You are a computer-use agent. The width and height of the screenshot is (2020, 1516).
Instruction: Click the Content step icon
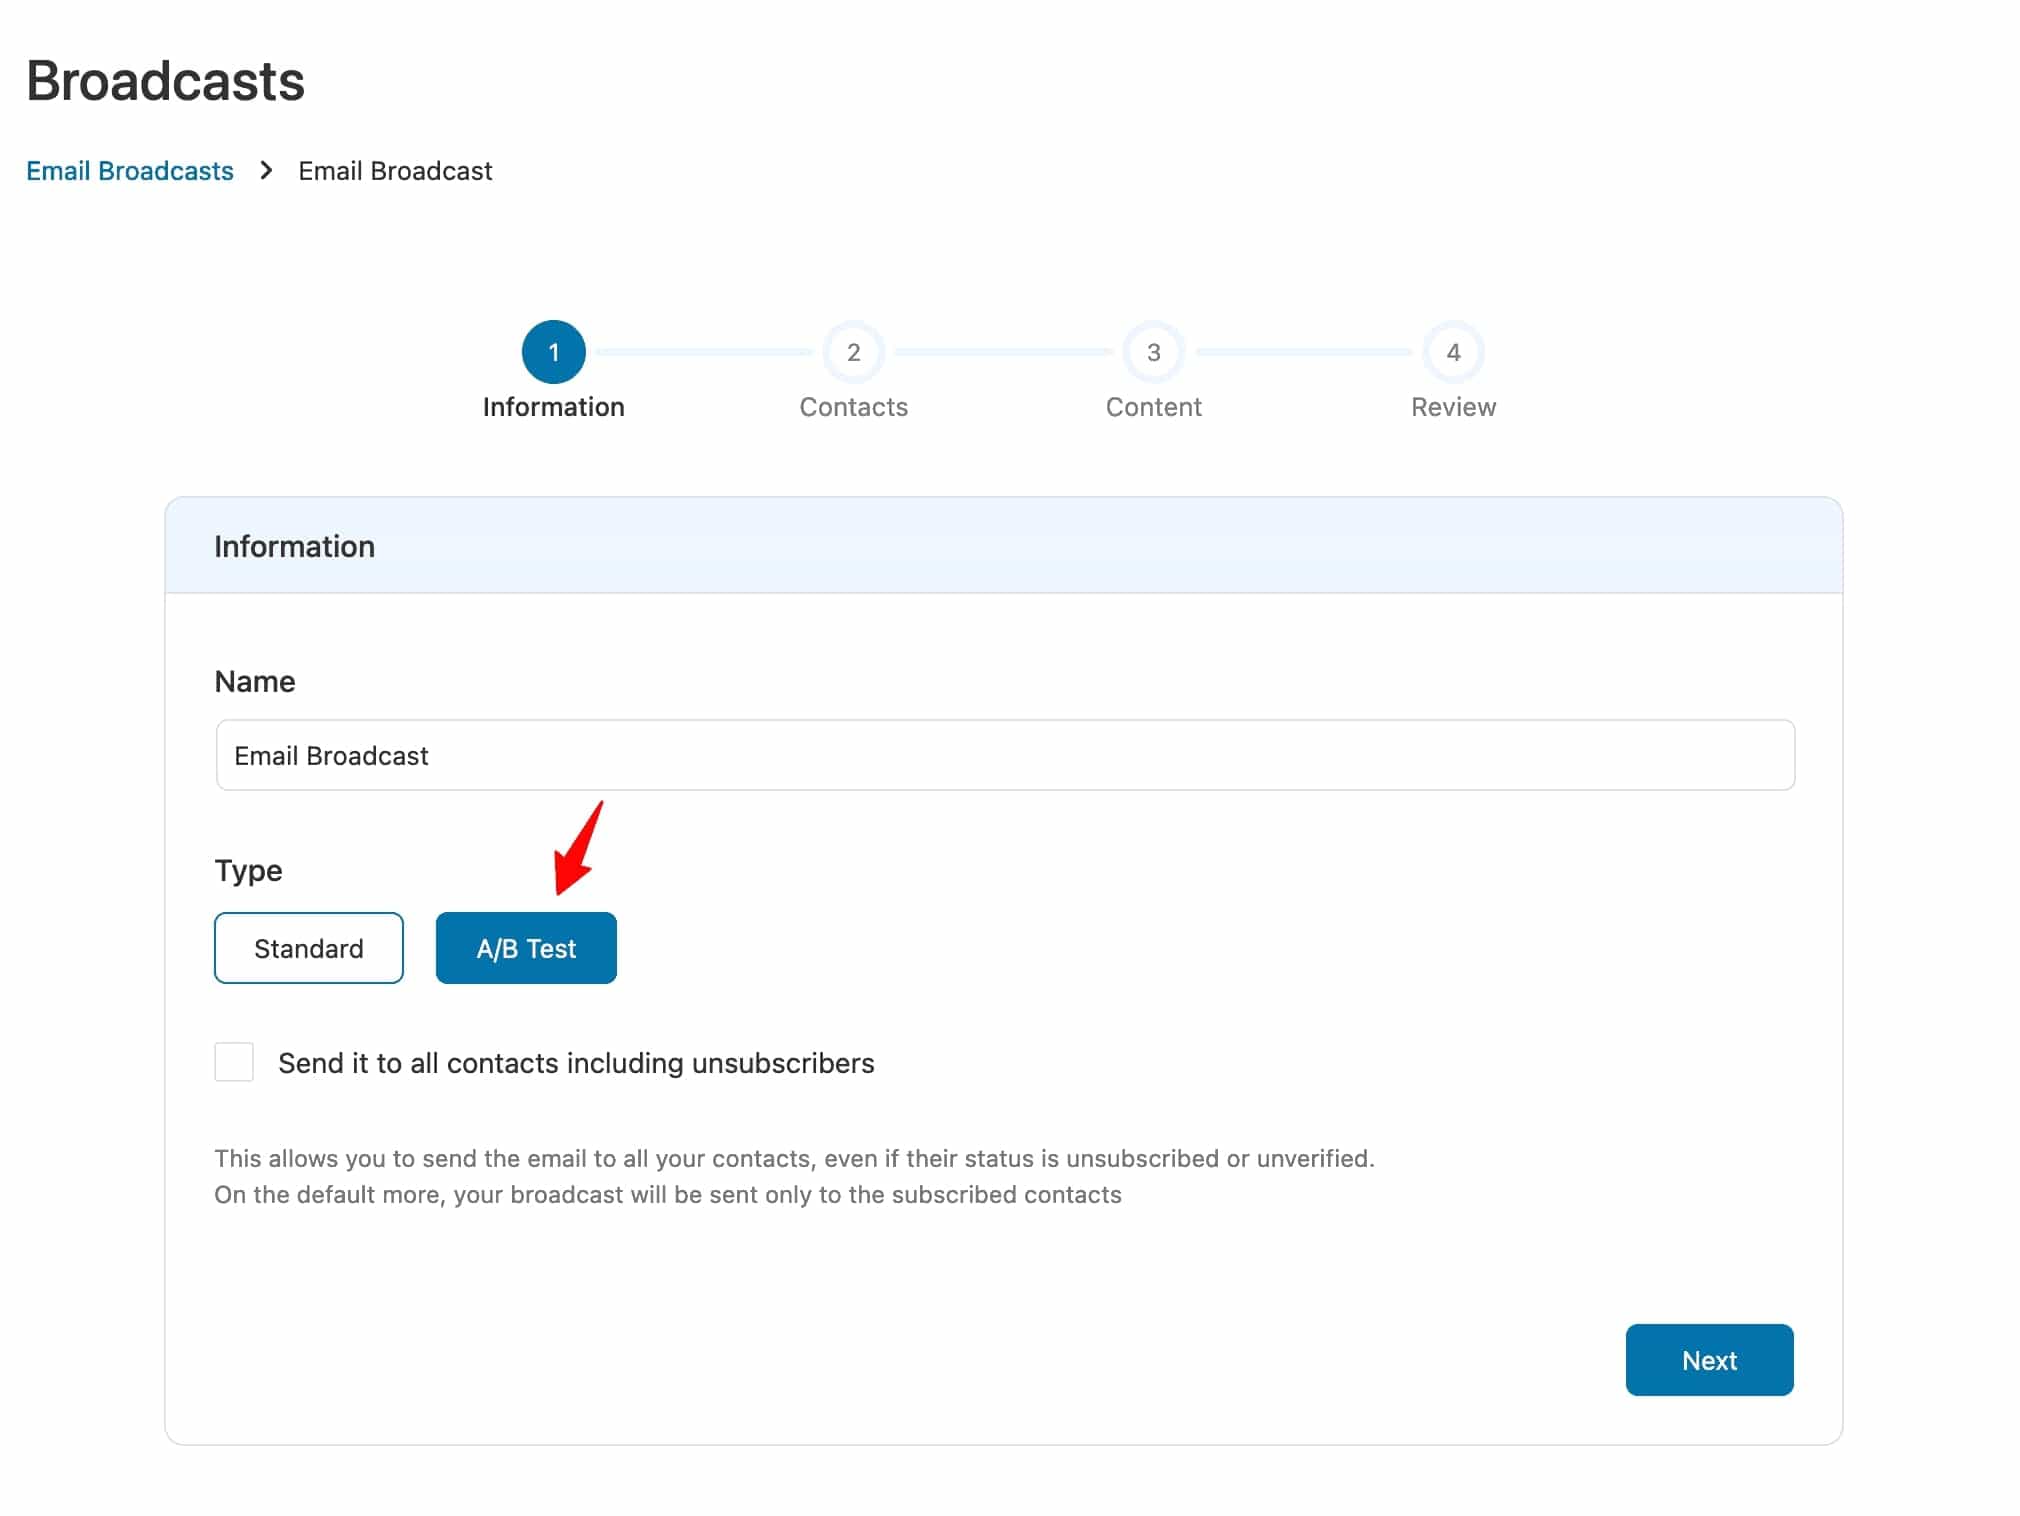(1154, 350)
